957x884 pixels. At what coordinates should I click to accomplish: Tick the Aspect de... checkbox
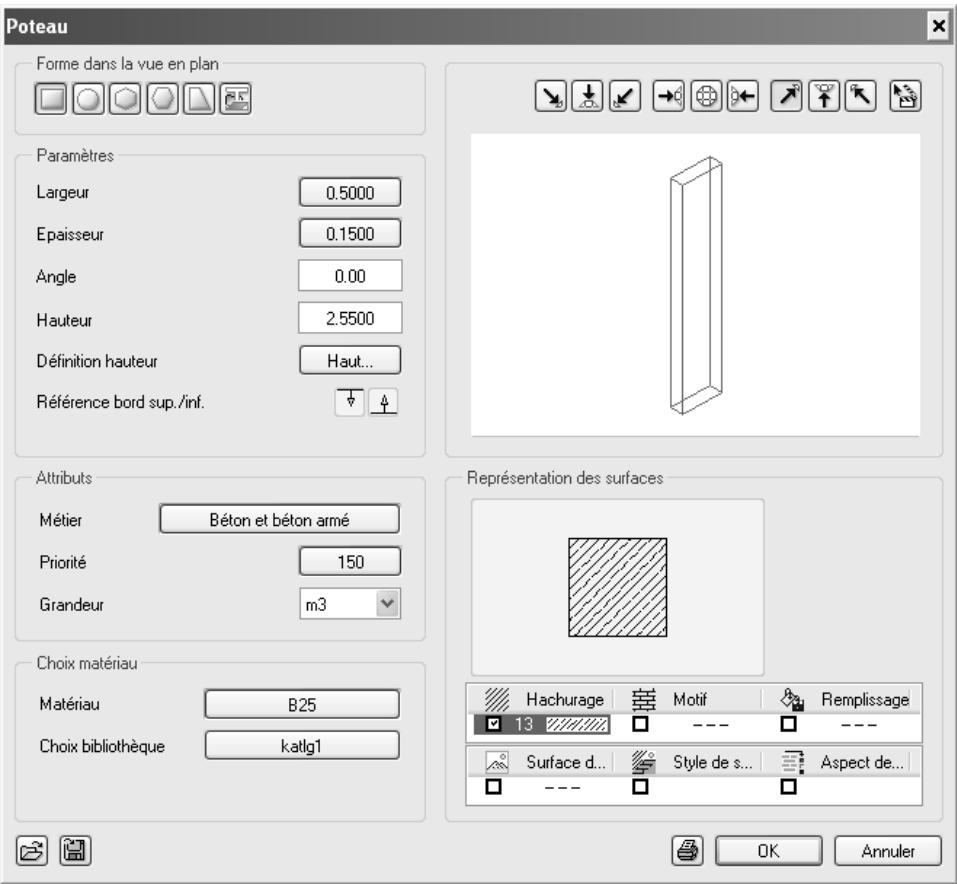coord(789,786)
